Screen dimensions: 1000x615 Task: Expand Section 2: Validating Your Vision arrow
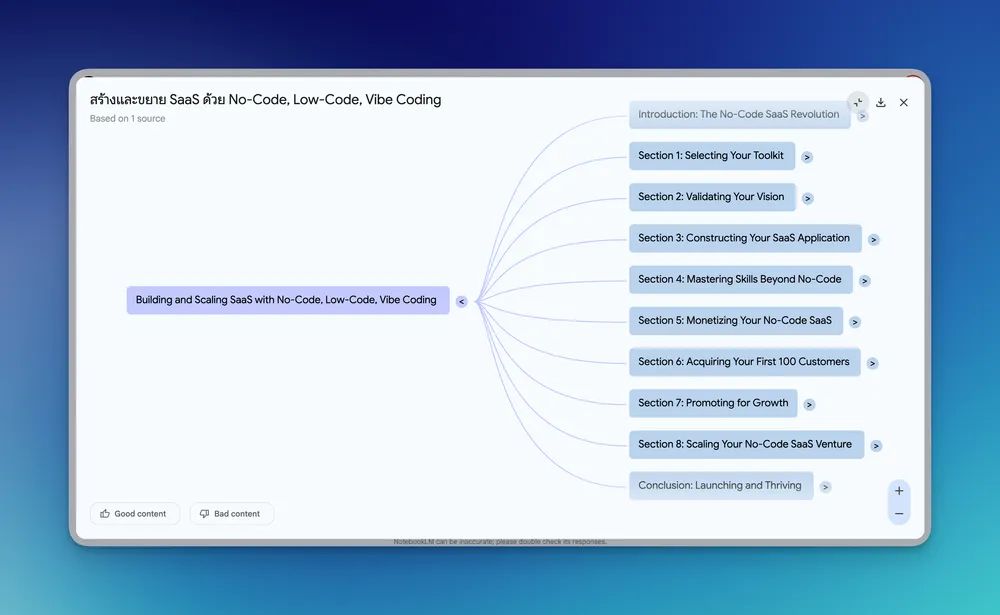click(808, 198)
